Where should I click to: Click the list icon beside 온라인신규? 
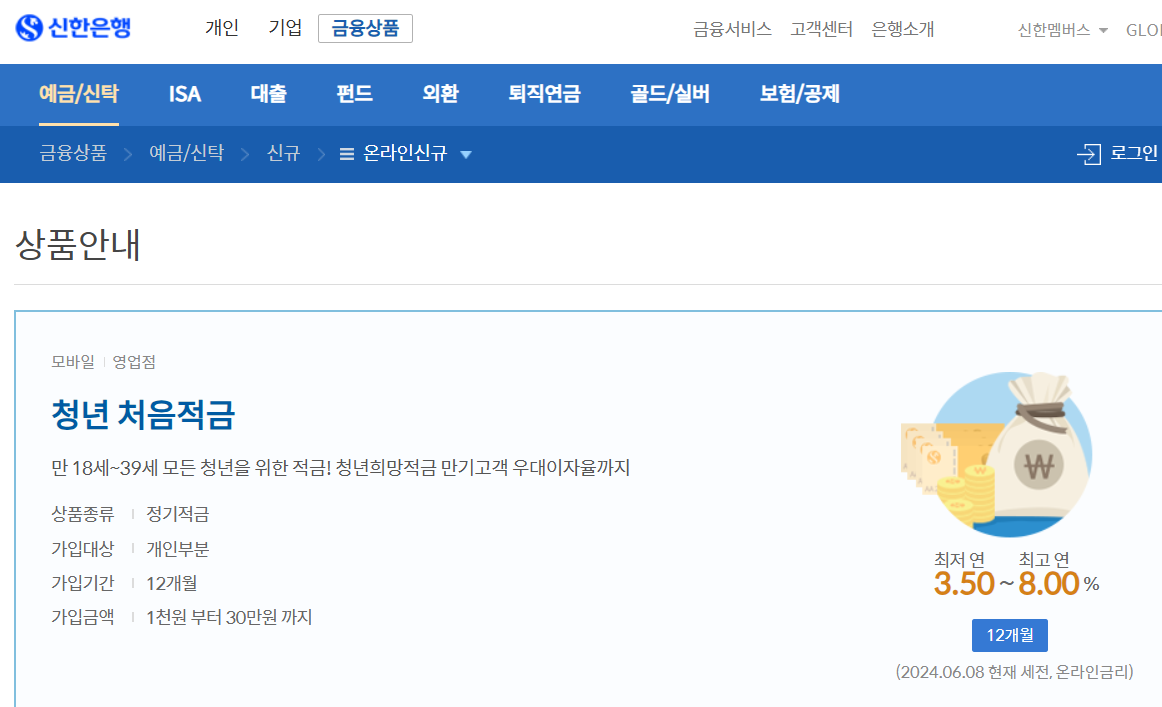point(345,154)
